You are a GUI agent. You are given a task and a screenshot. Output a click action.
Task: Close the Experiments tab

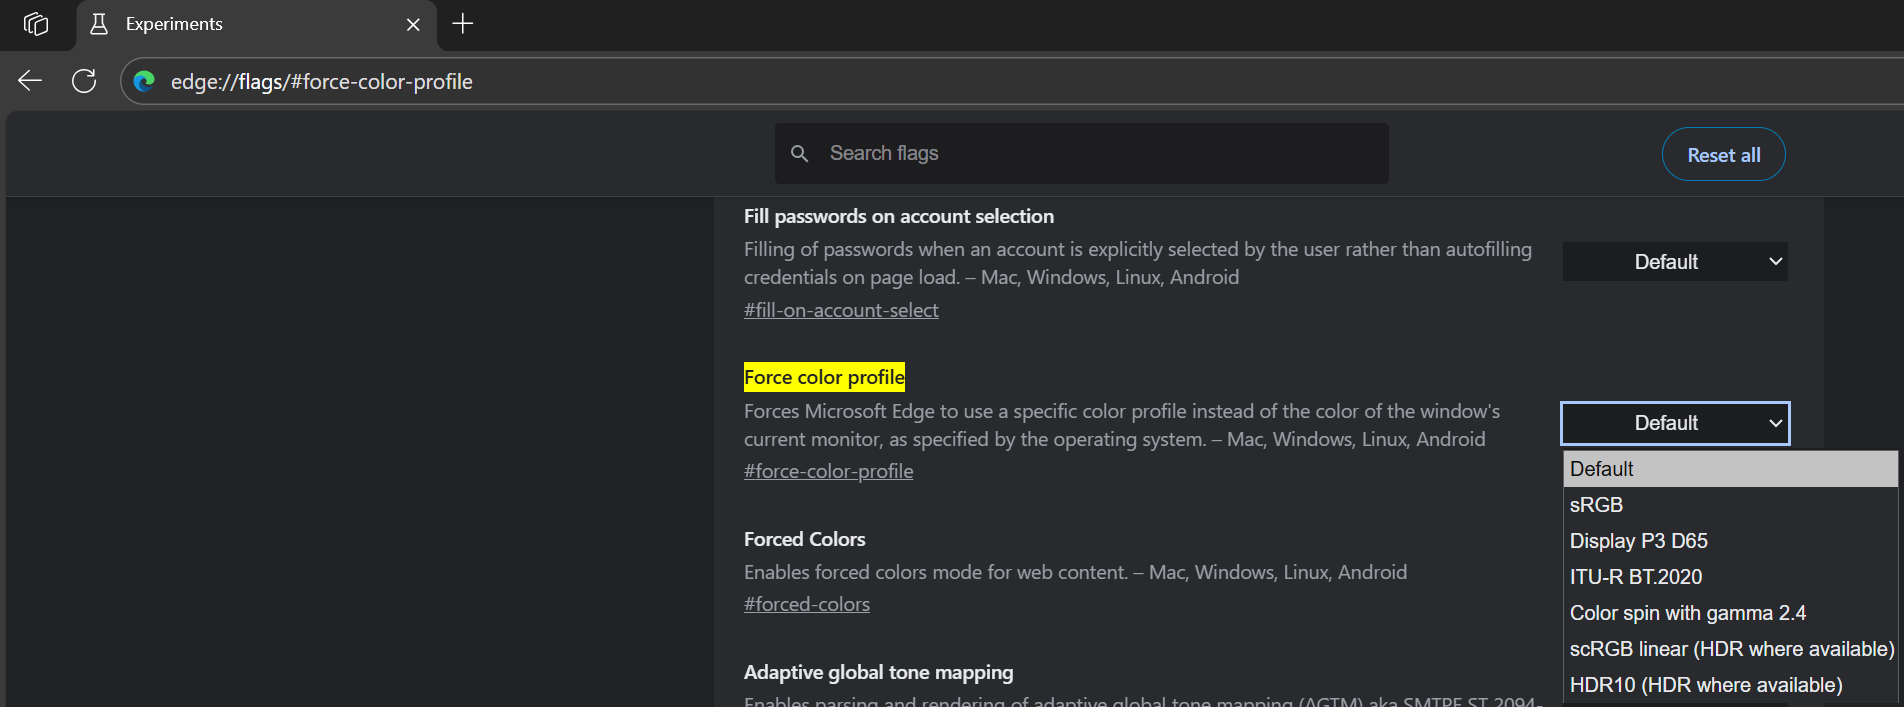coord(413,25)
